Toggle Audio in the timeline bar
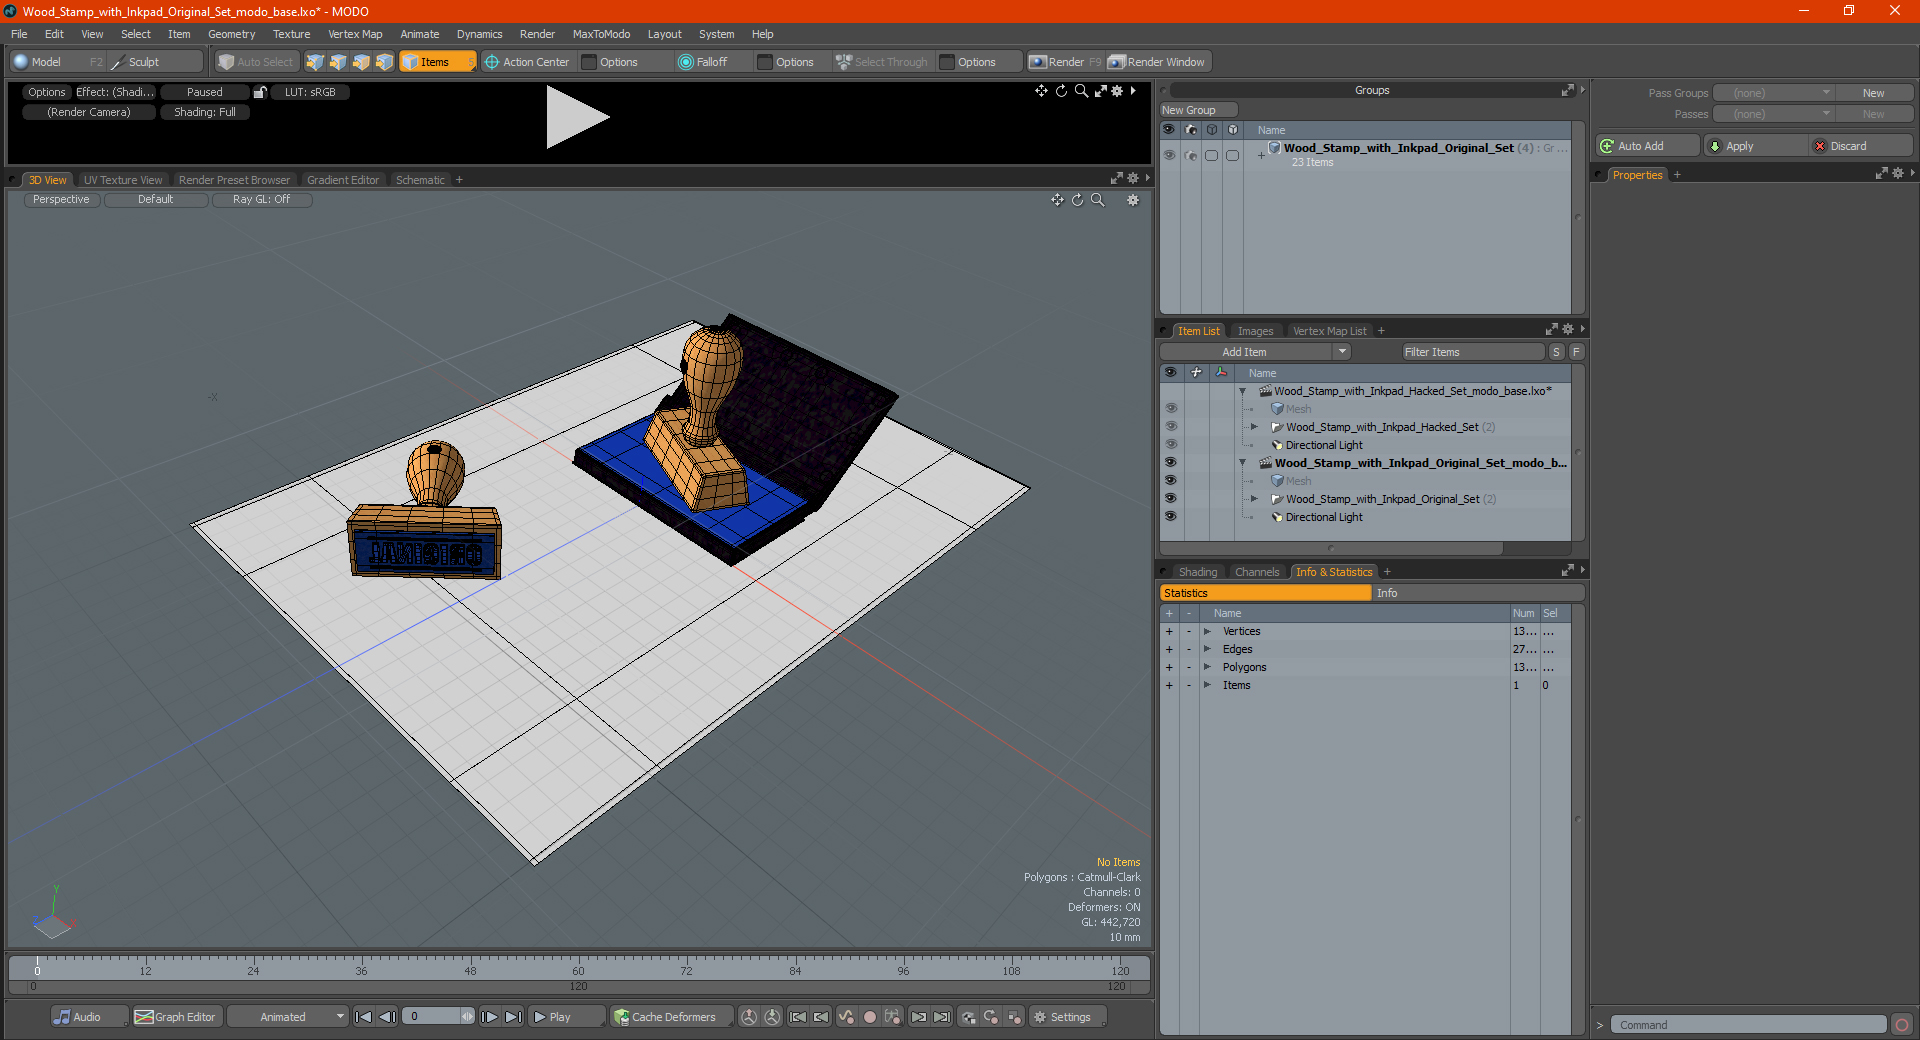 pos(78,1017)
